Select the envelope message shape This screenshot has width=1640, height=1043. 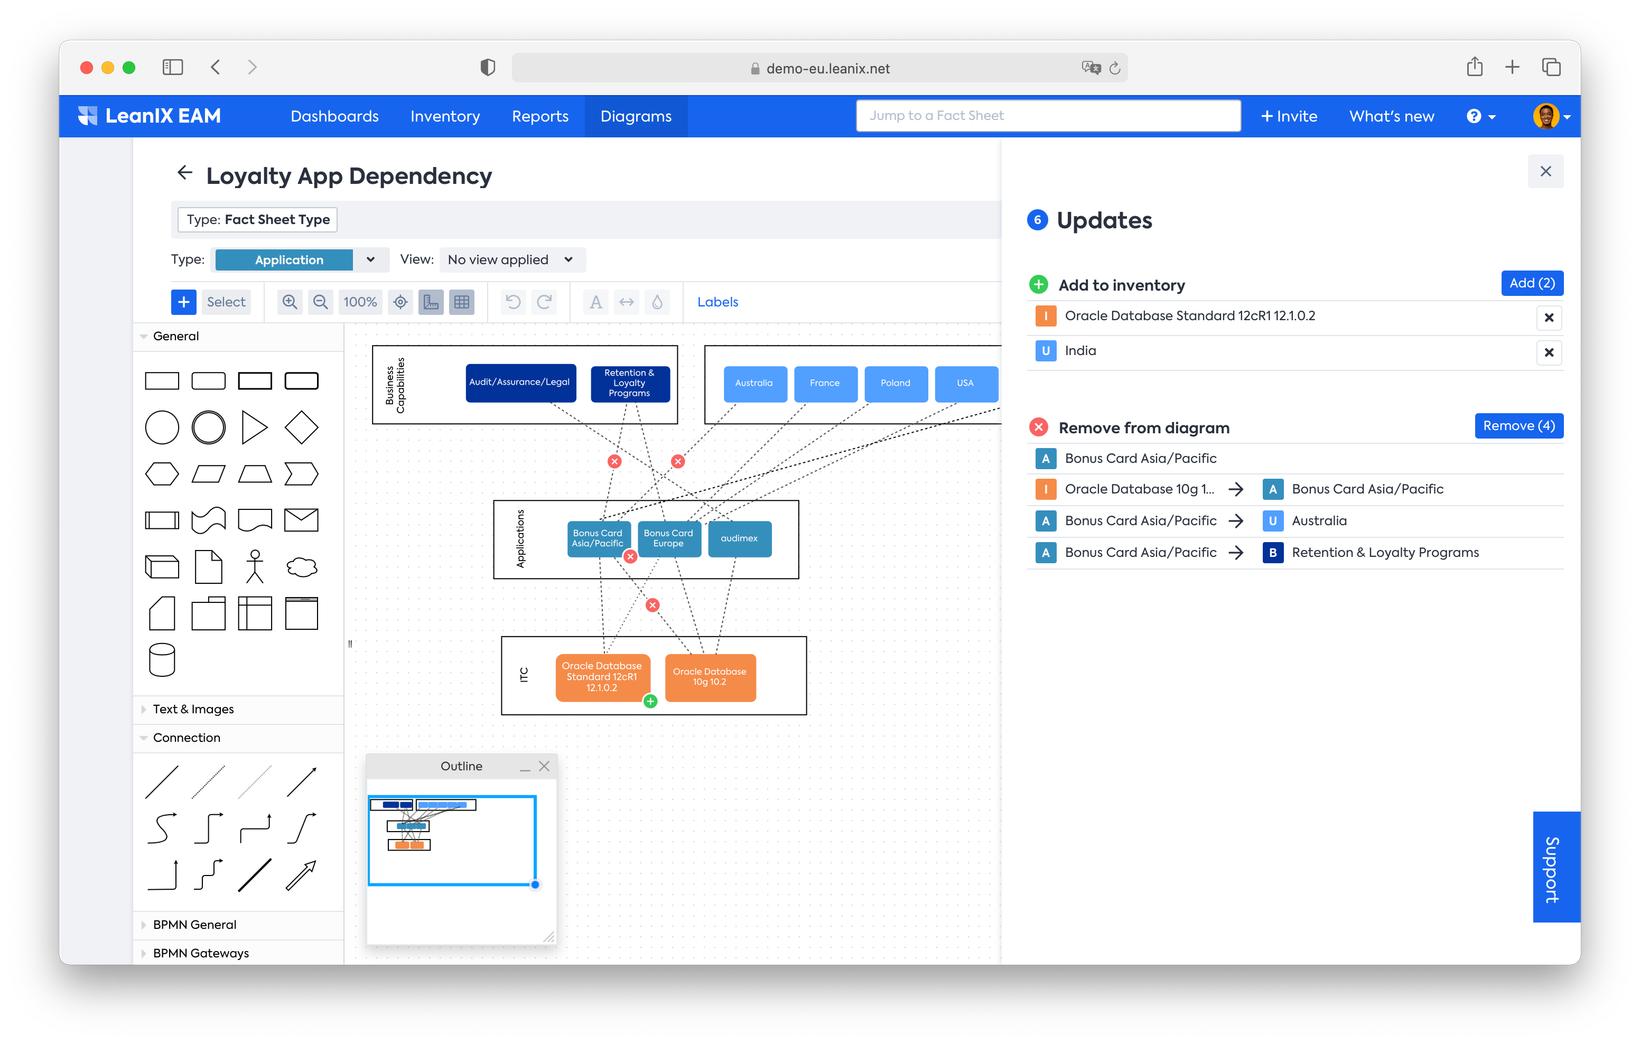[x=301, y=520]
